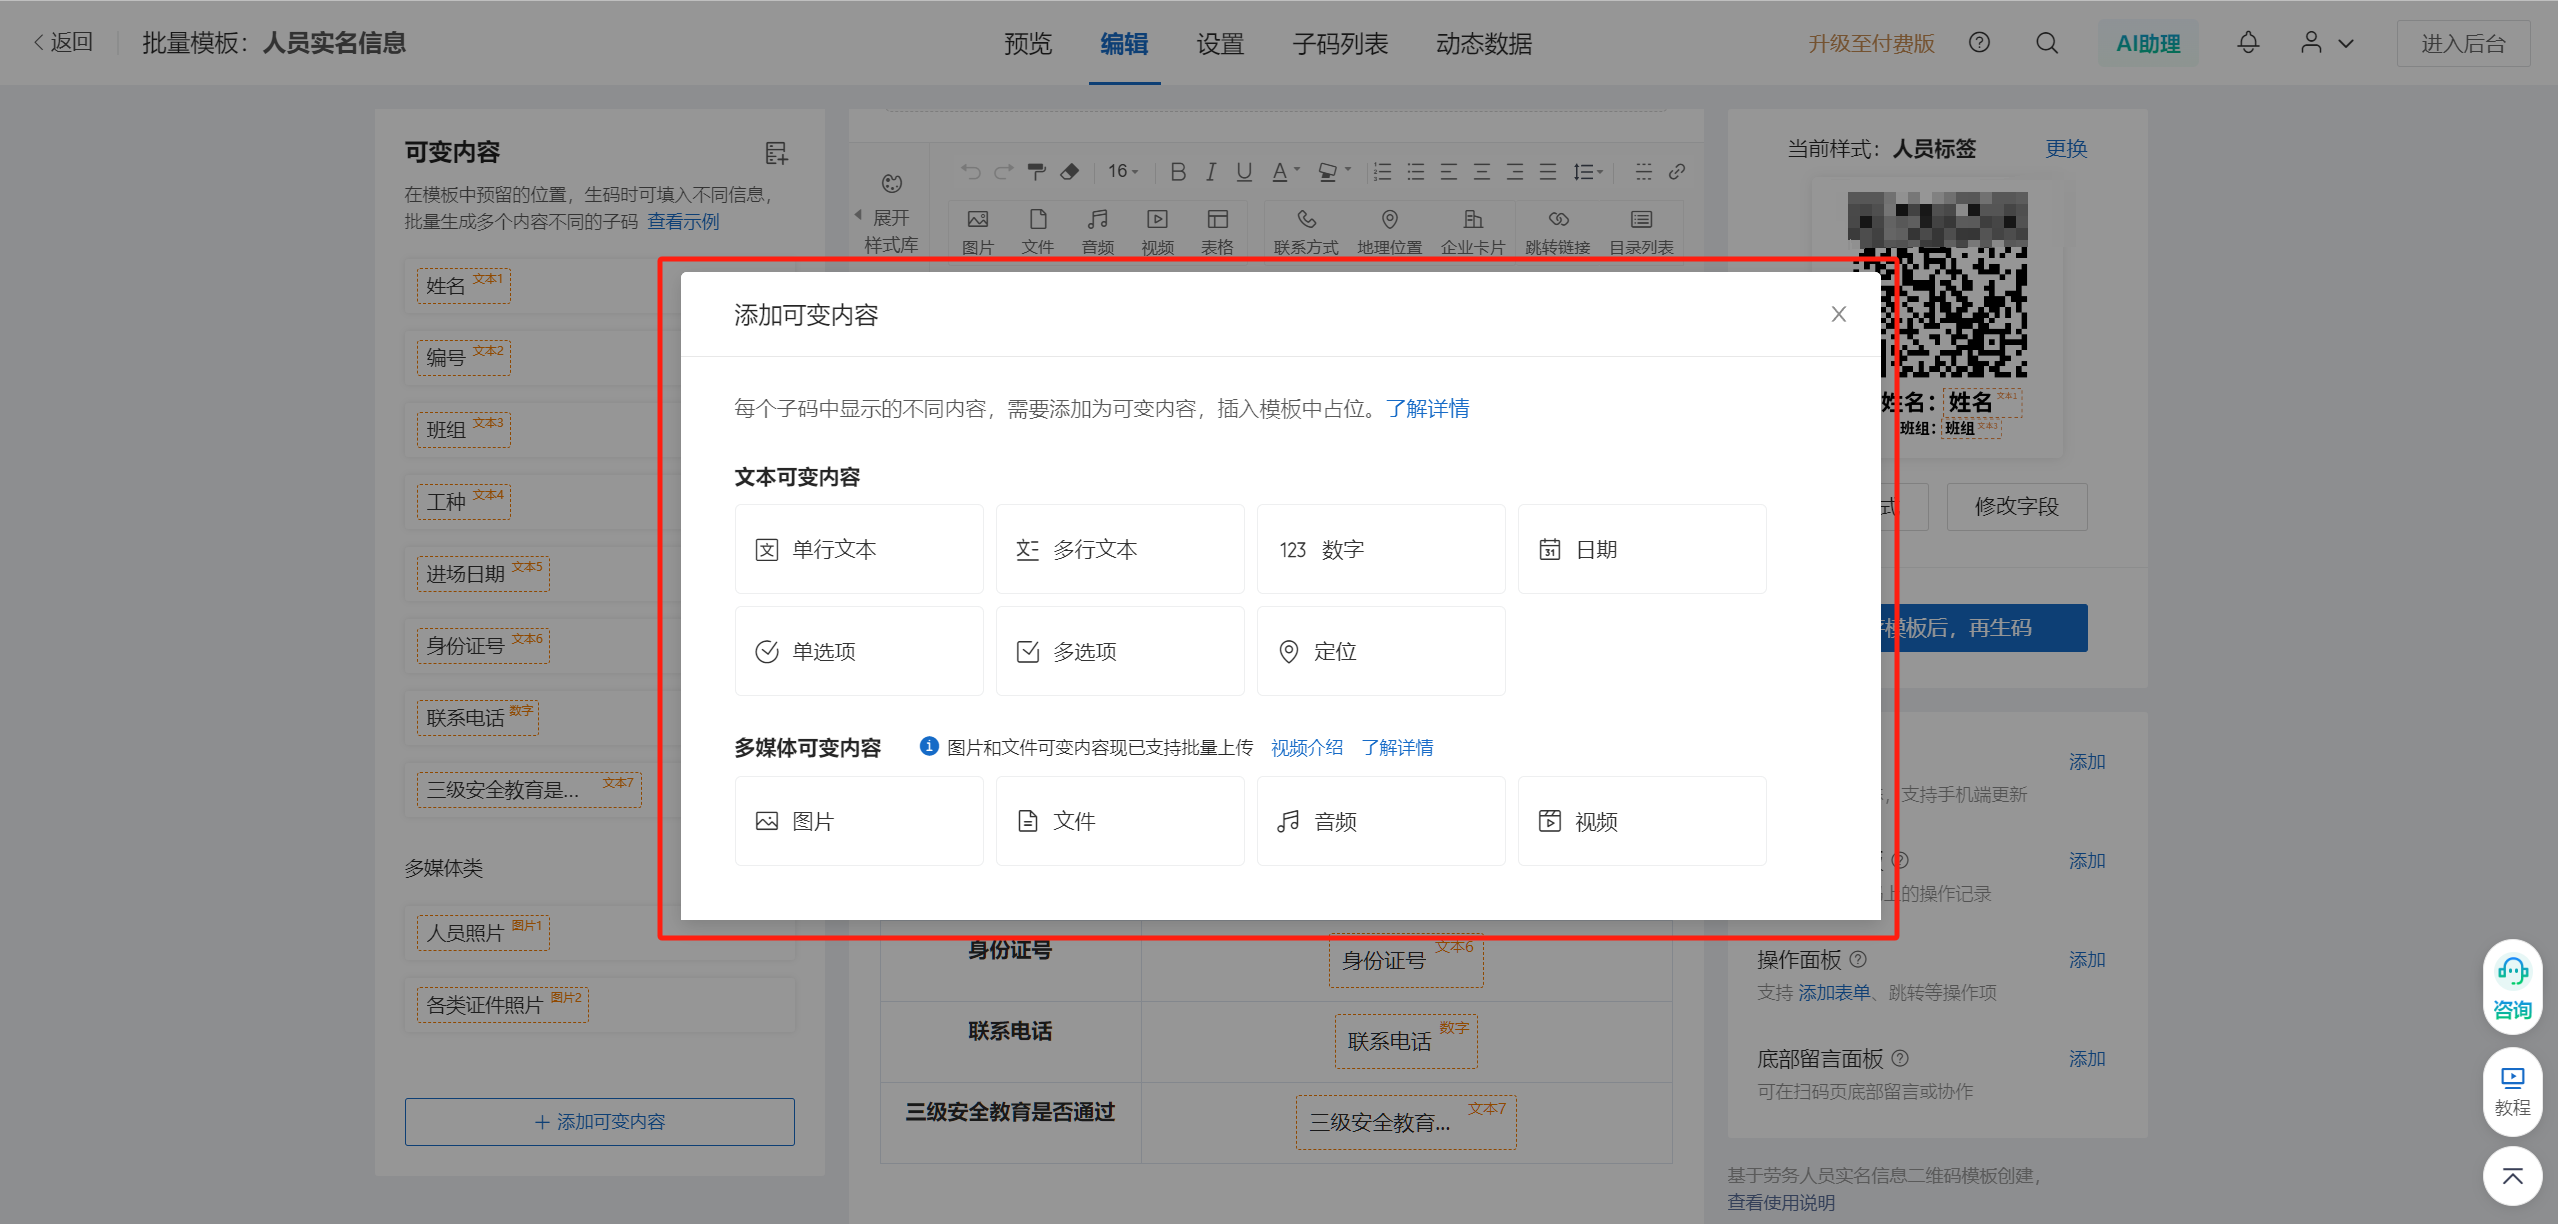Add a 图片 multimedia variable in dialog
The height and width of the screenshot is (1224, 2558).
pos(859,822)
